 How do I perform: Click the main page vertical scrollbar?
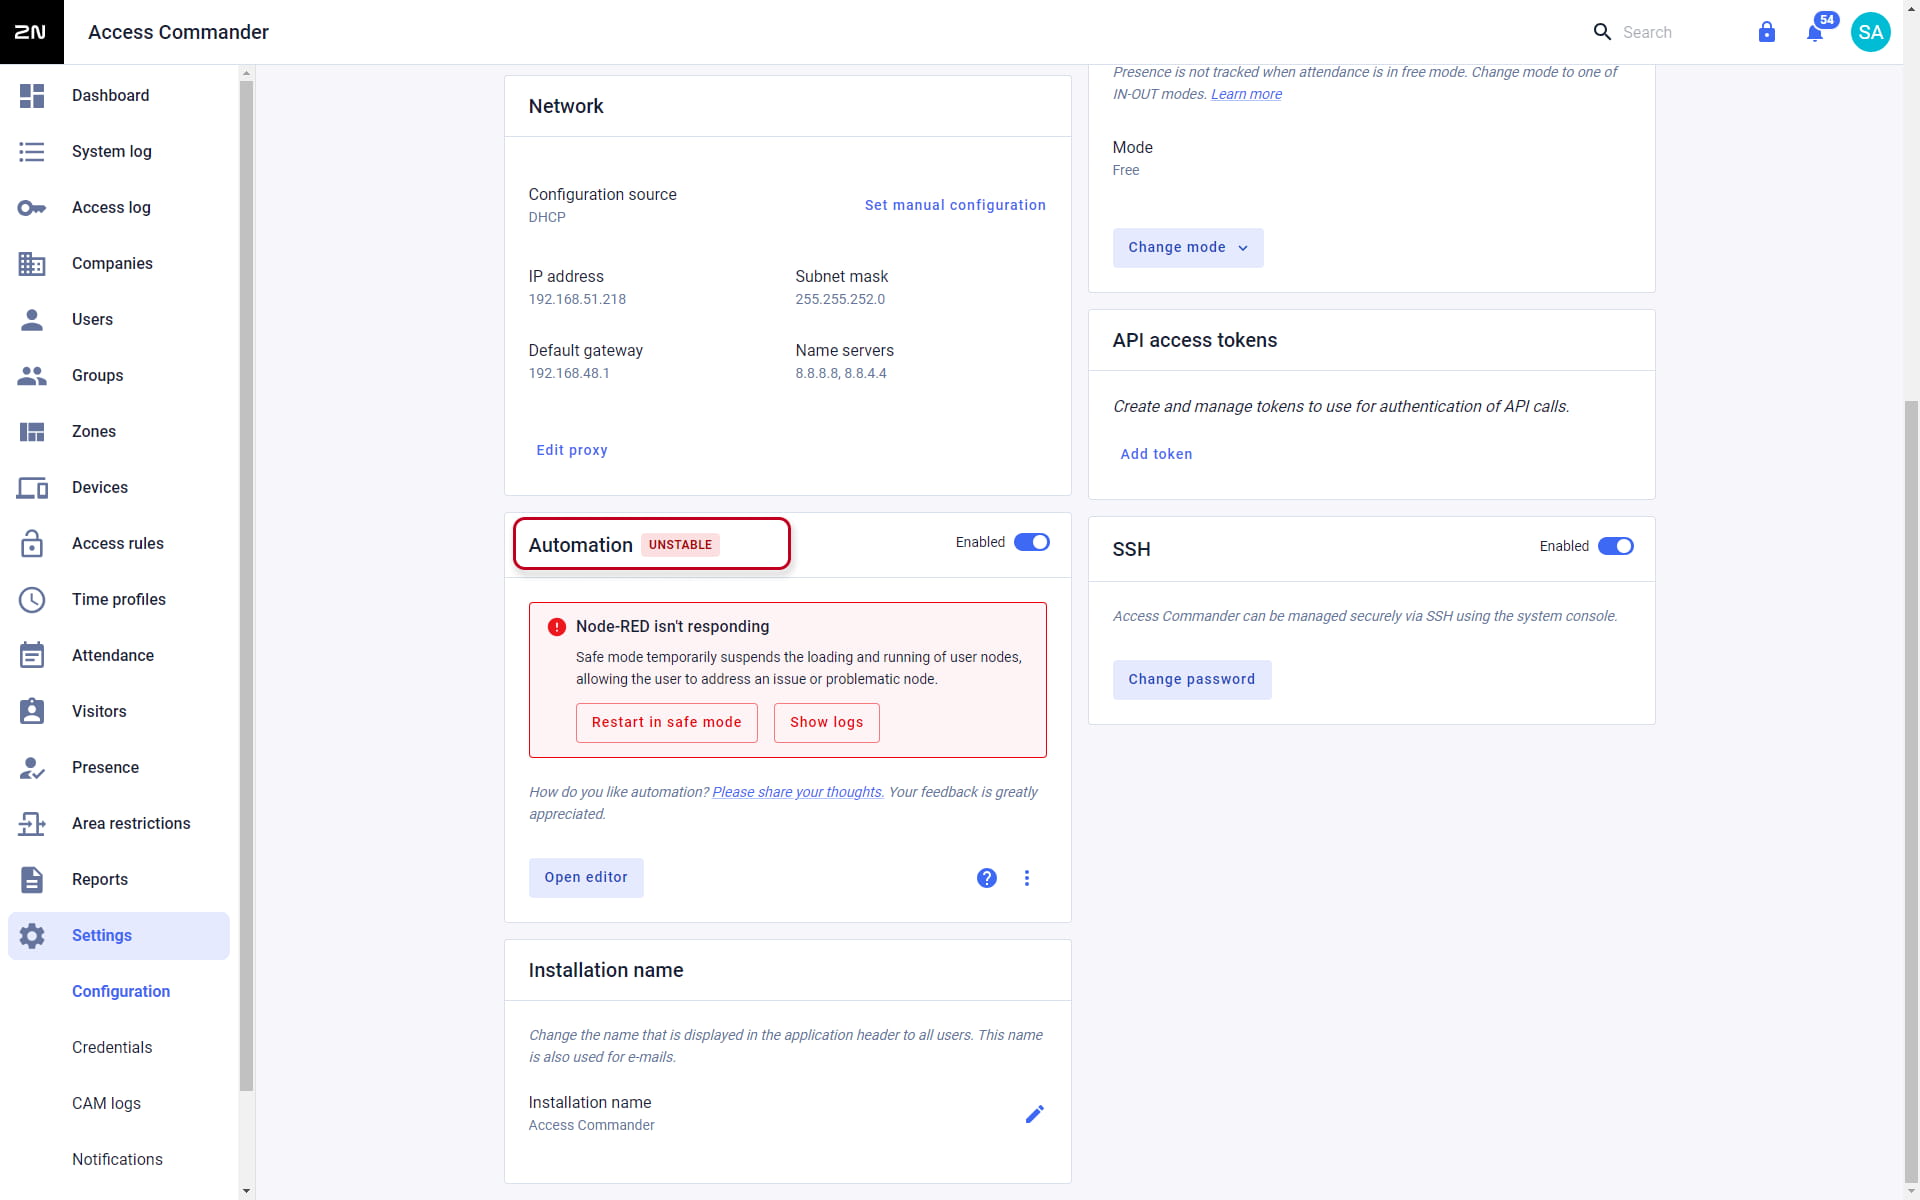pos(1912,790)
